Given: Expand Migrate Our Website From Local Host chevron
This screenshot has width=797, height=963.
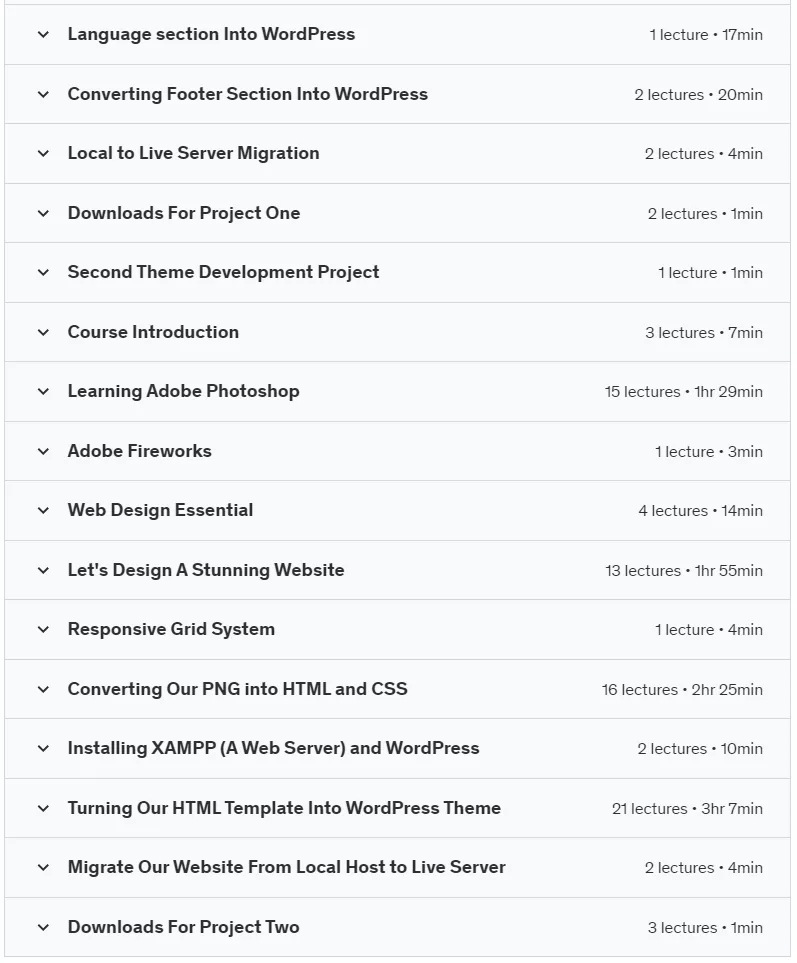Looking at the screenshot, I should tap(43, 868).
